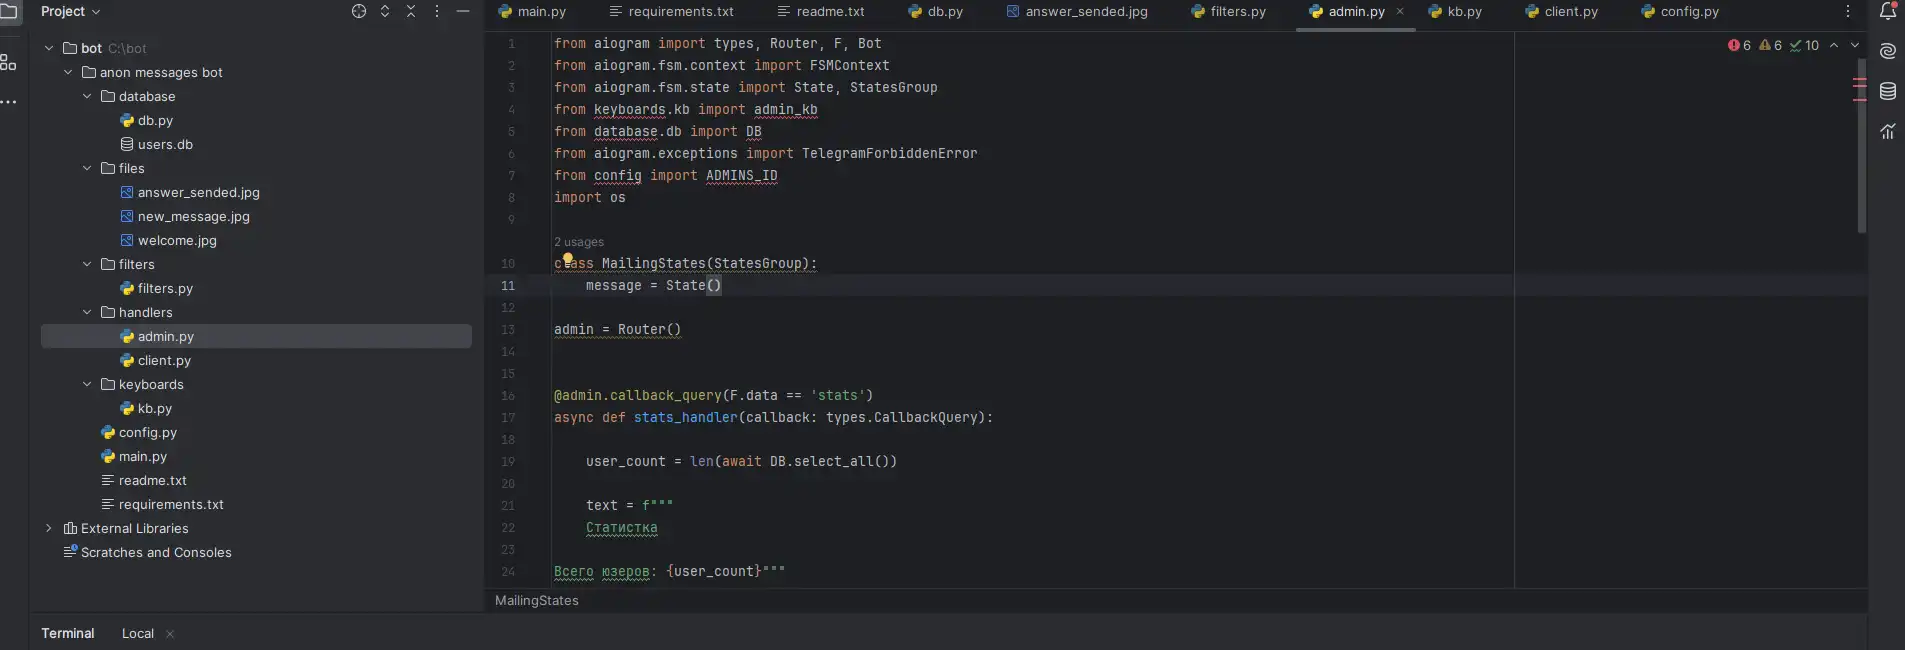The width and height of the screenshot is (1905, 650).
Task: Open the editor tabs options menu
Action: (x=1848, y=11)
